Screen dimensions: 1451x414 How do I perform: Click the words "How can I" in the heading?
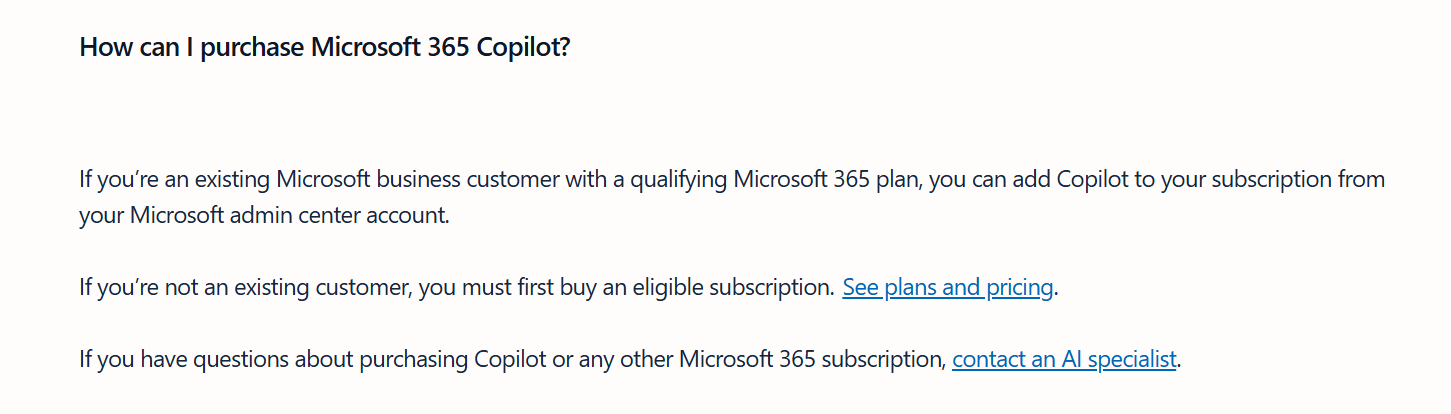click(x=136, y=47)
